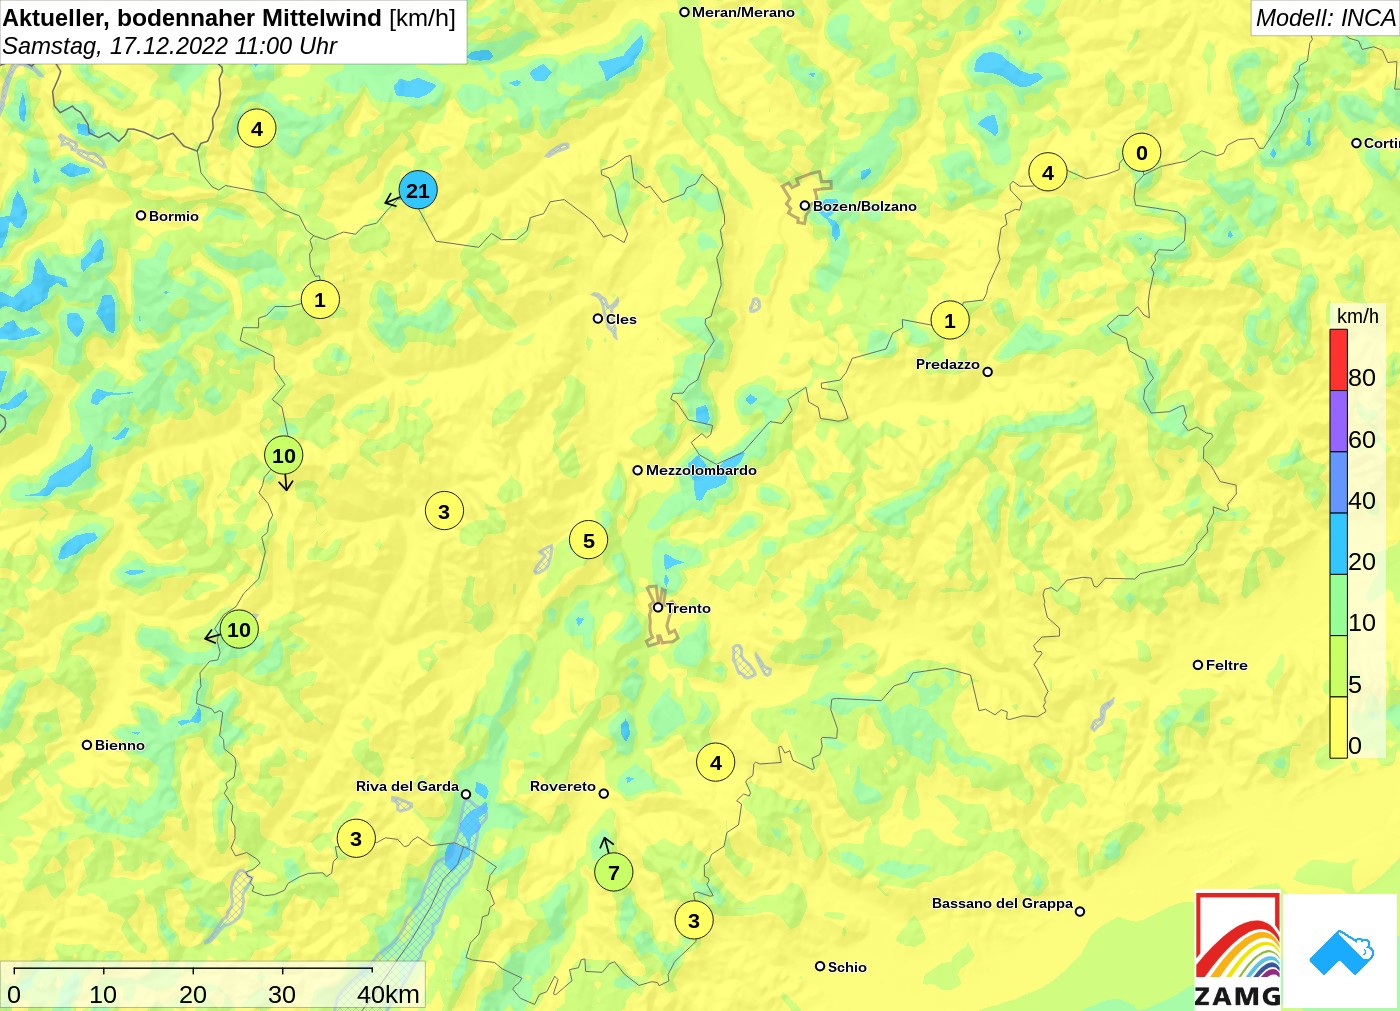Select the Feltre city point
Viewport: 1400px width, 1011px height.
[1198, 665]
